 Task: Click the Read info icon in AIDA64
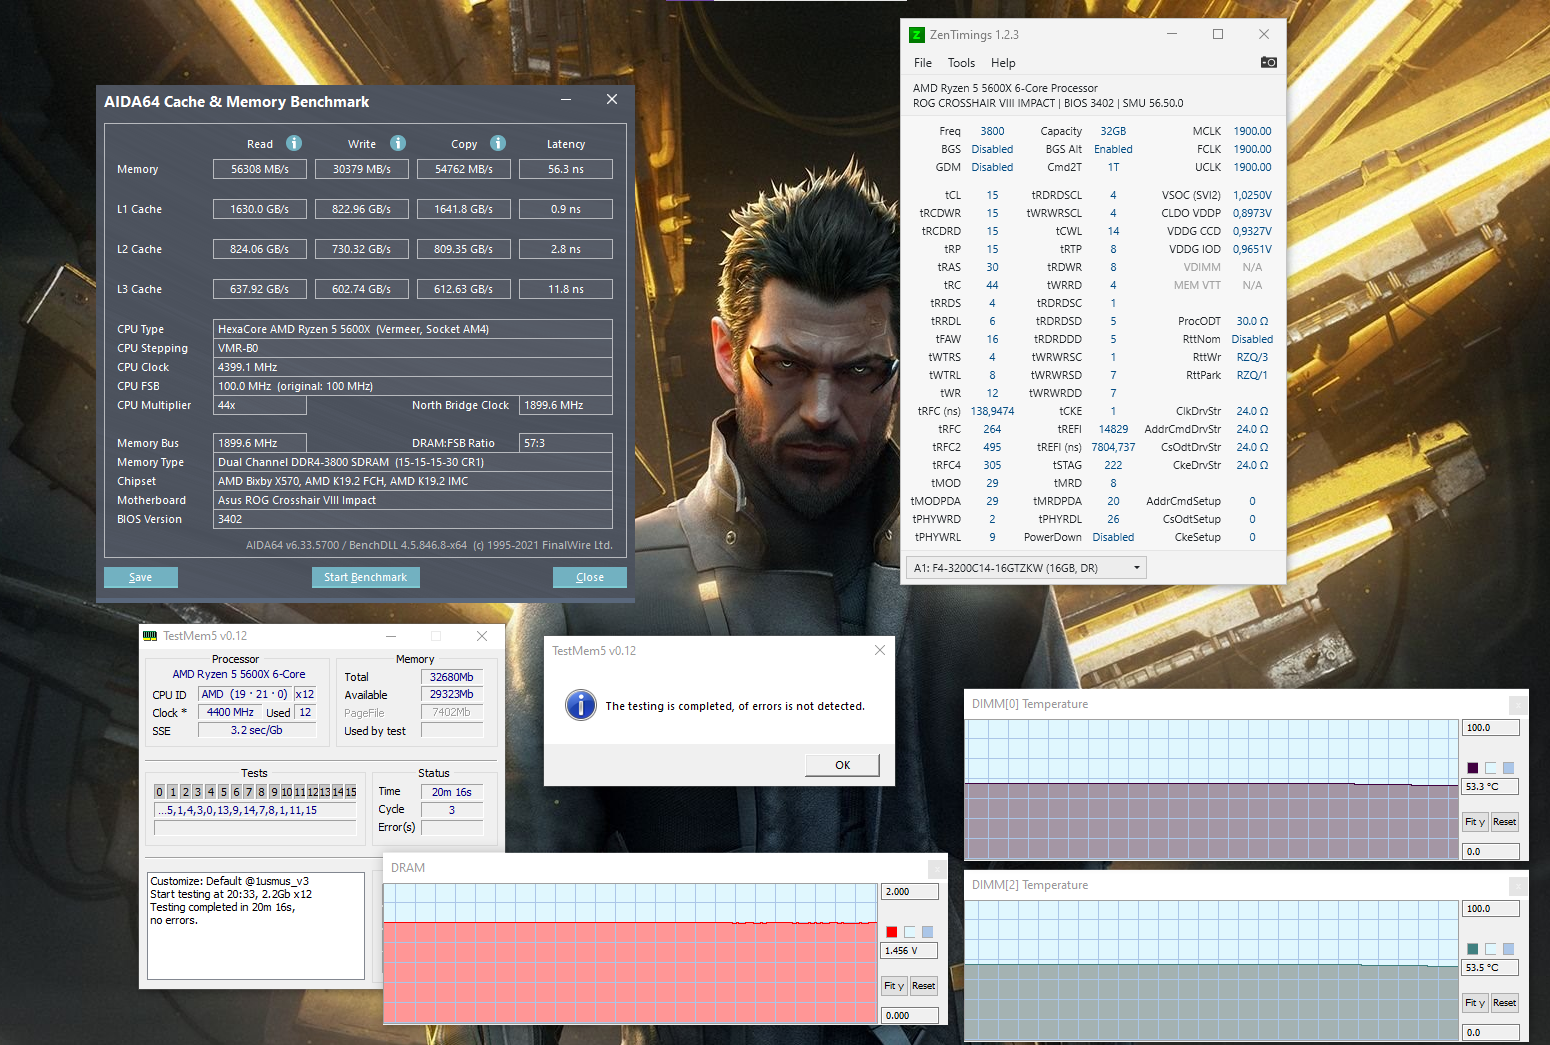294,143
